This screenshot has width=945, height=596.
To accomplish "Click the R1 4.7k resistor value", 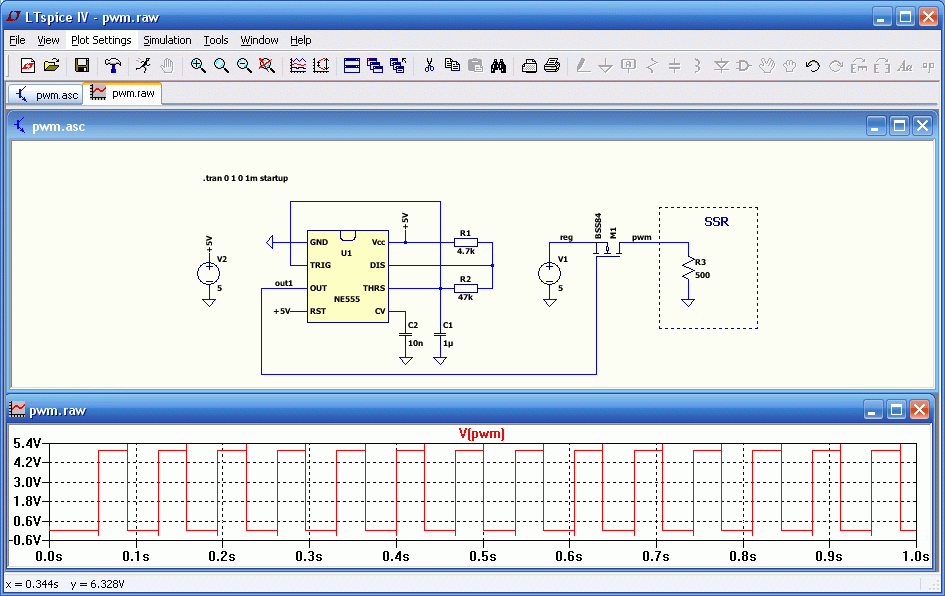I will tap(465, 251).
